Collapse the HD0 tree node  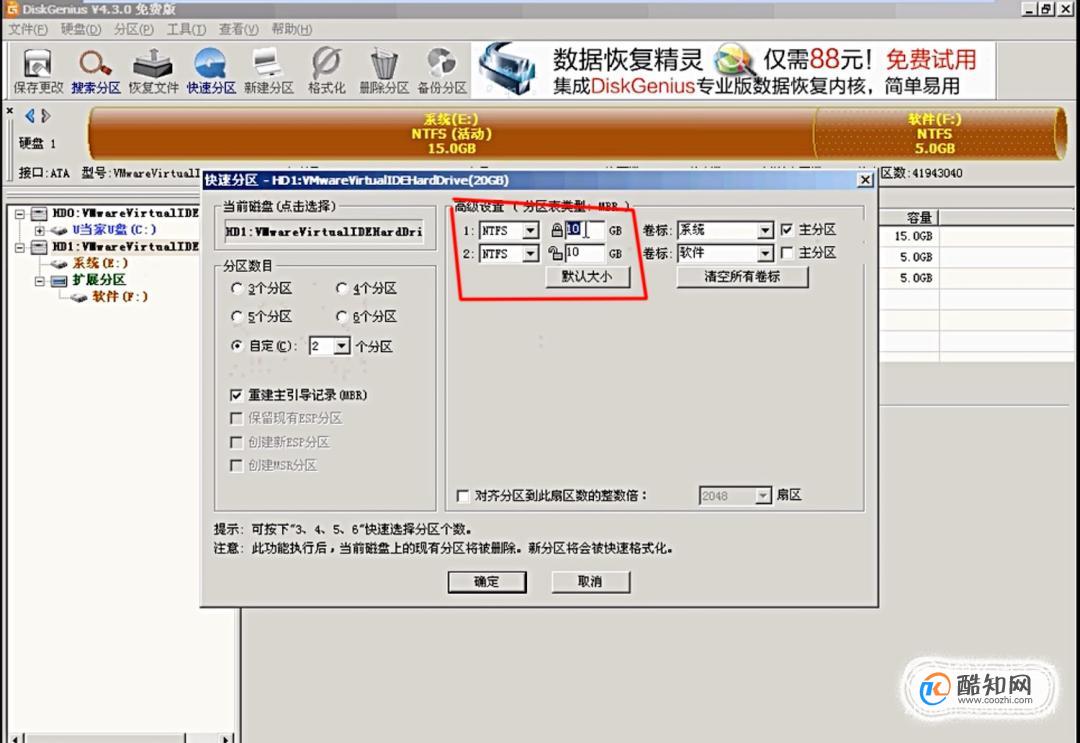20,213
